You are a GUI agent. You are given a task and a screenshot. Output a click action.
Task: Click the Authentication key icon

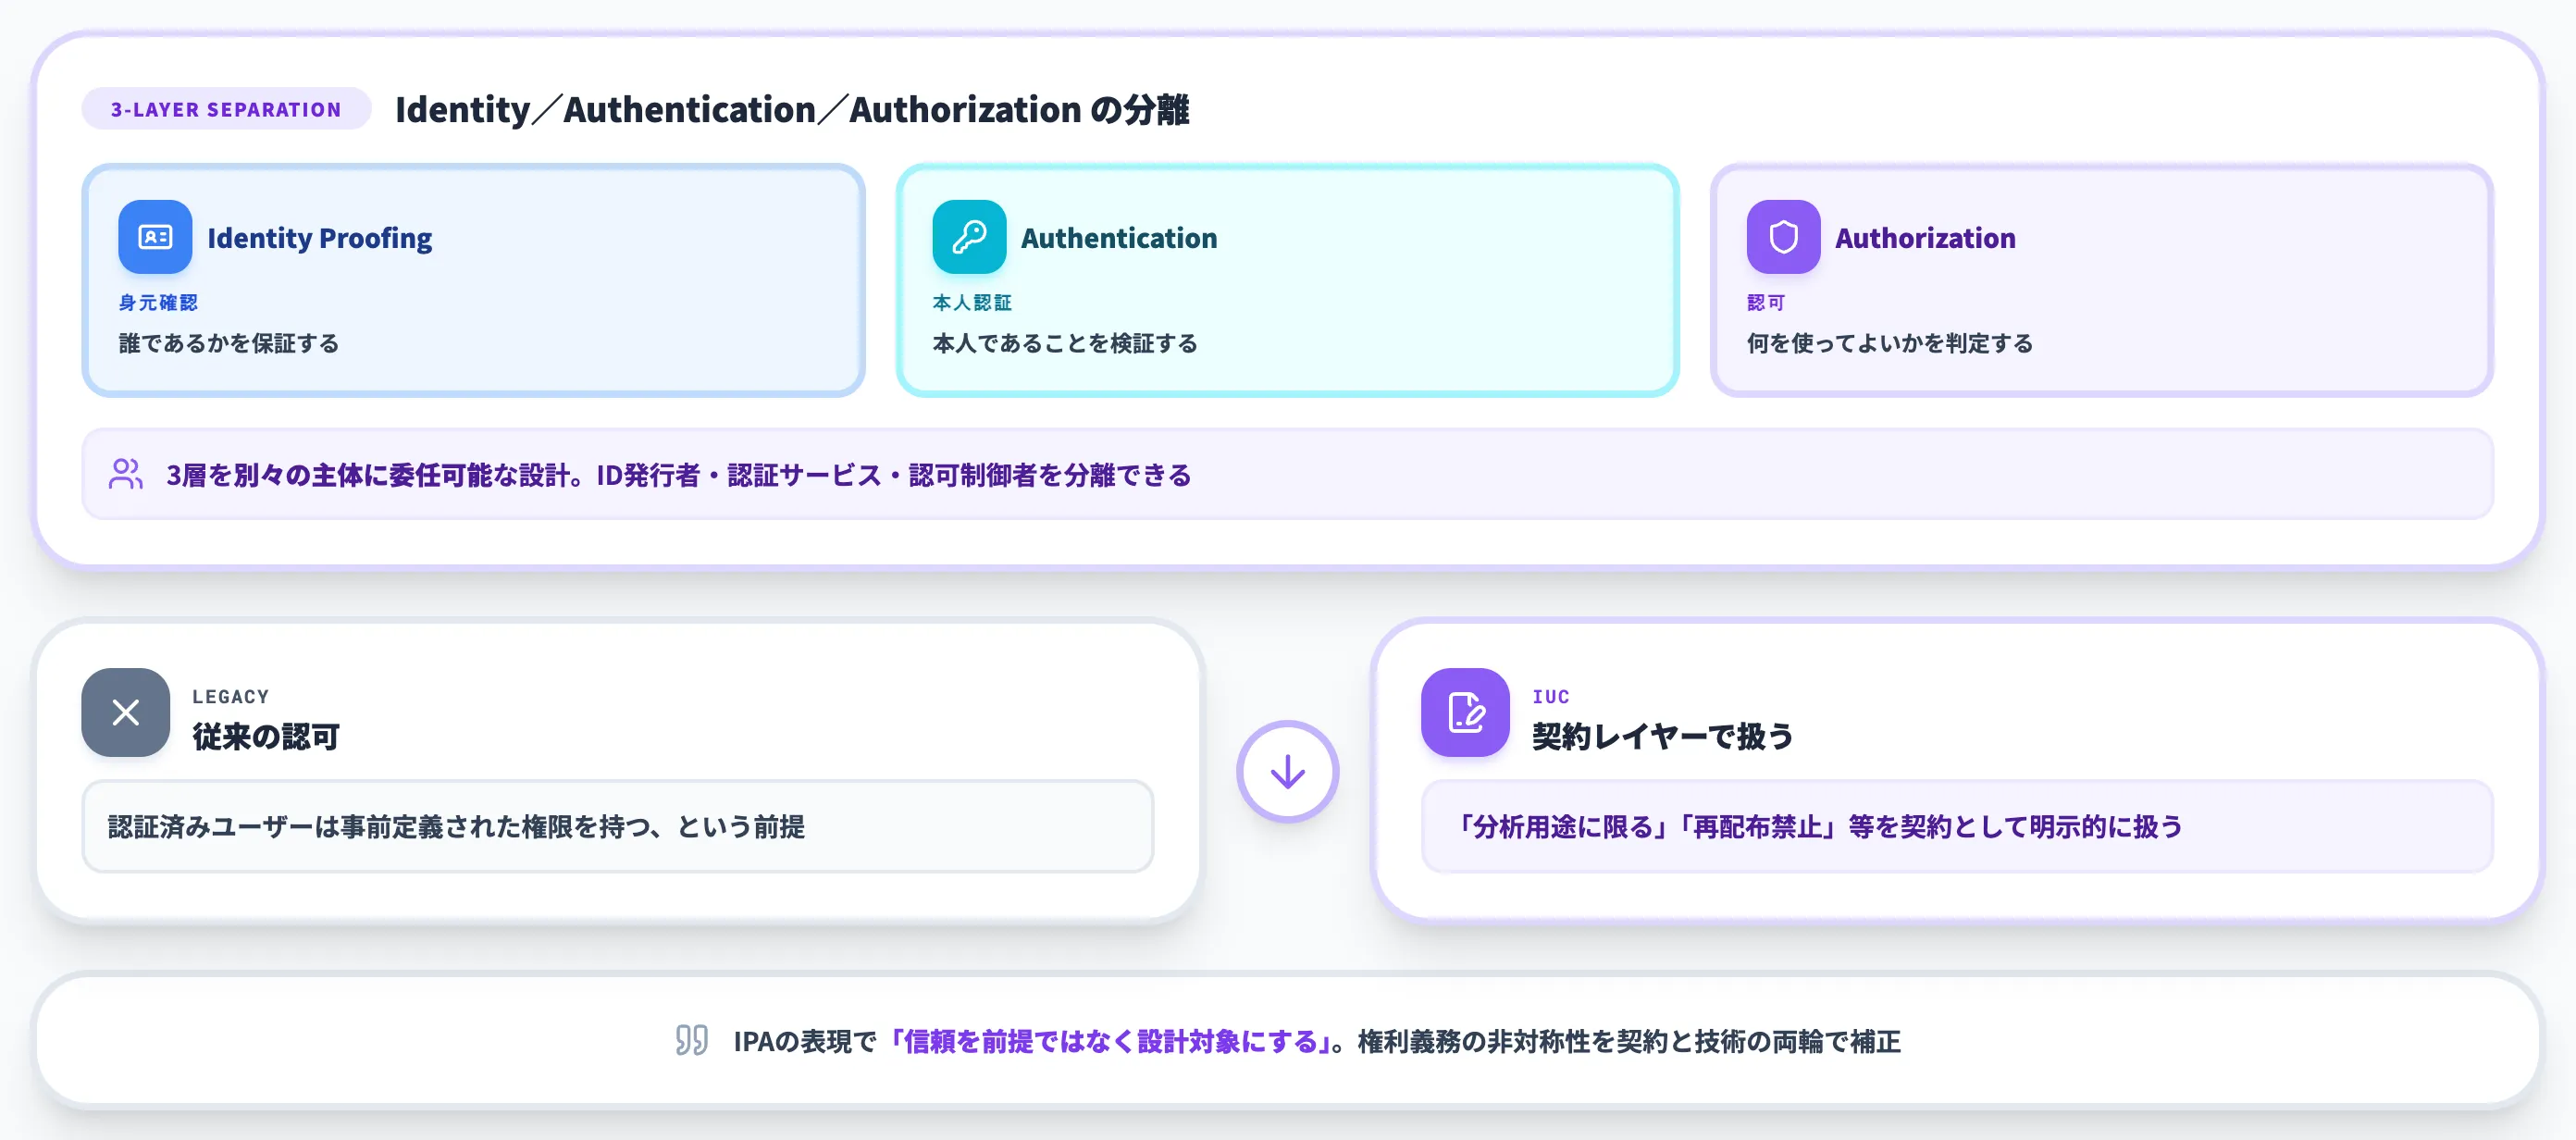tap(969, 237)
